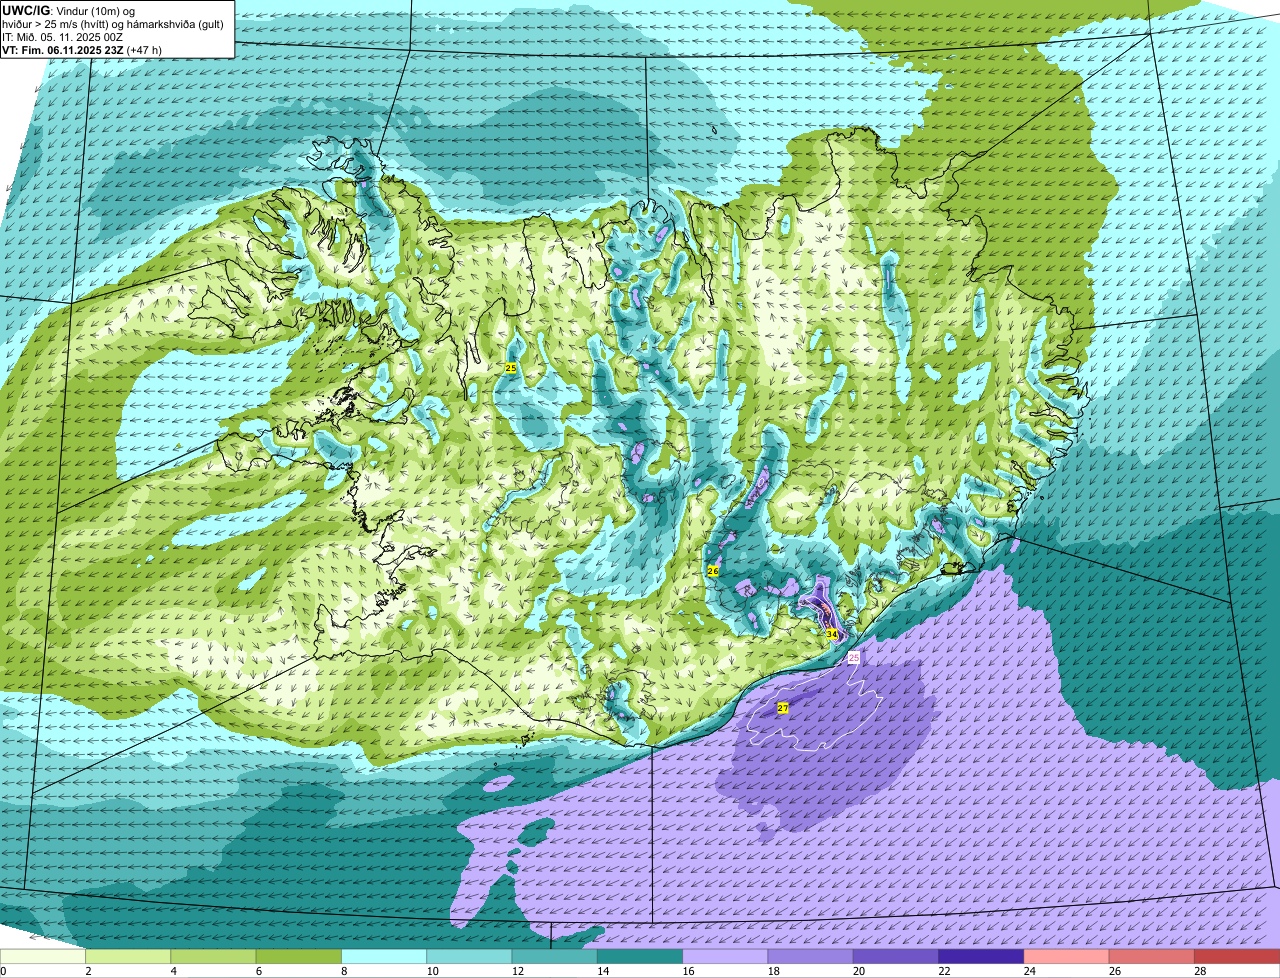The width and height of the screenshot is (1280, 978).
Task: Pick the 12–14 m/s teal legend swatch
Action: point(555,957)
